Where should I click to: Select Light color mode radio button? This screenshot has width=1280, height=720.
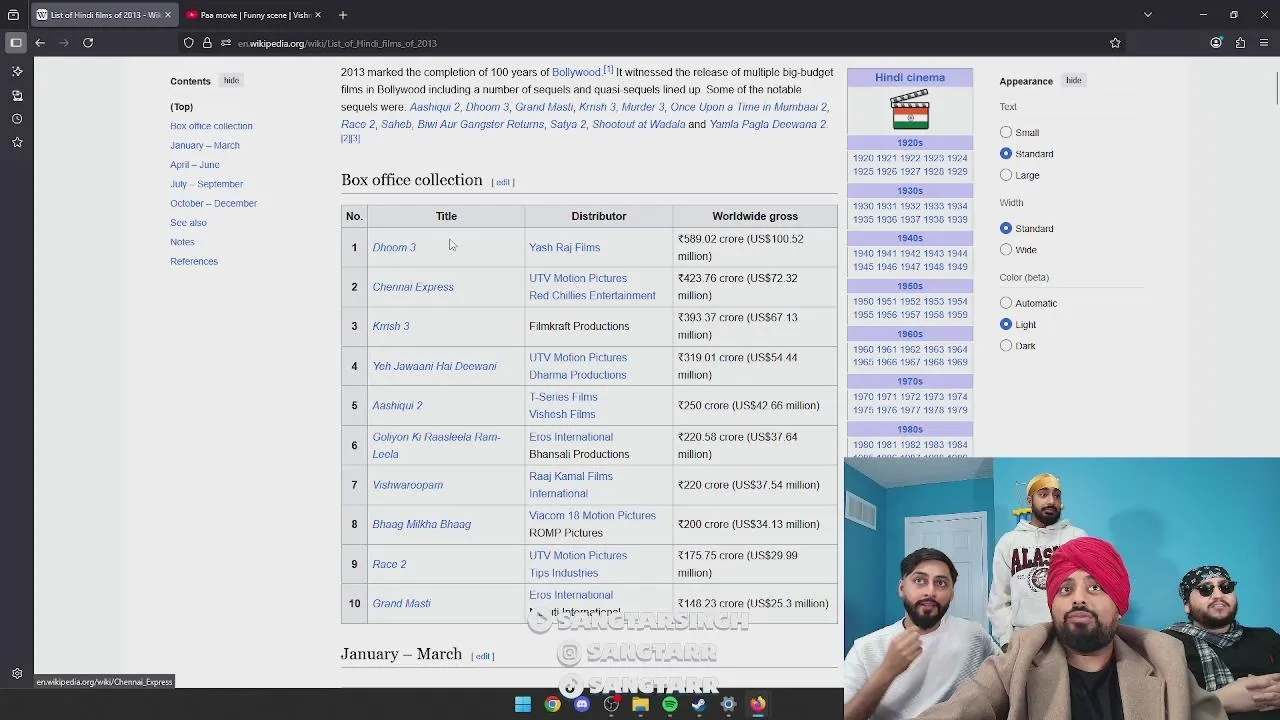pos(1006,324)
